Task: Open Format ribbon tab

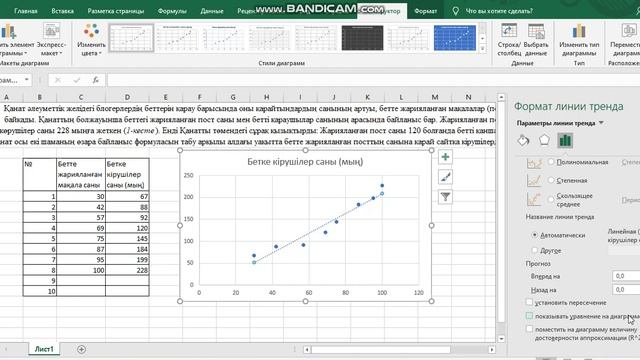Action: pyautogui.click(x=425, y=11)
